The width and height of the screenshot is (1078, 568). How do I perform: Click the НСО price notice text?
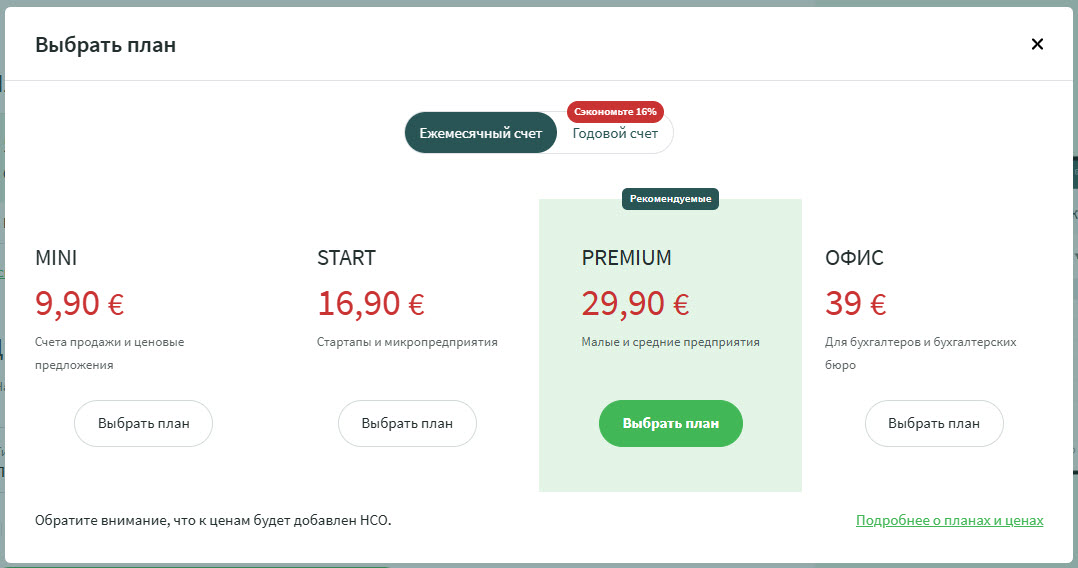[213, 521]
